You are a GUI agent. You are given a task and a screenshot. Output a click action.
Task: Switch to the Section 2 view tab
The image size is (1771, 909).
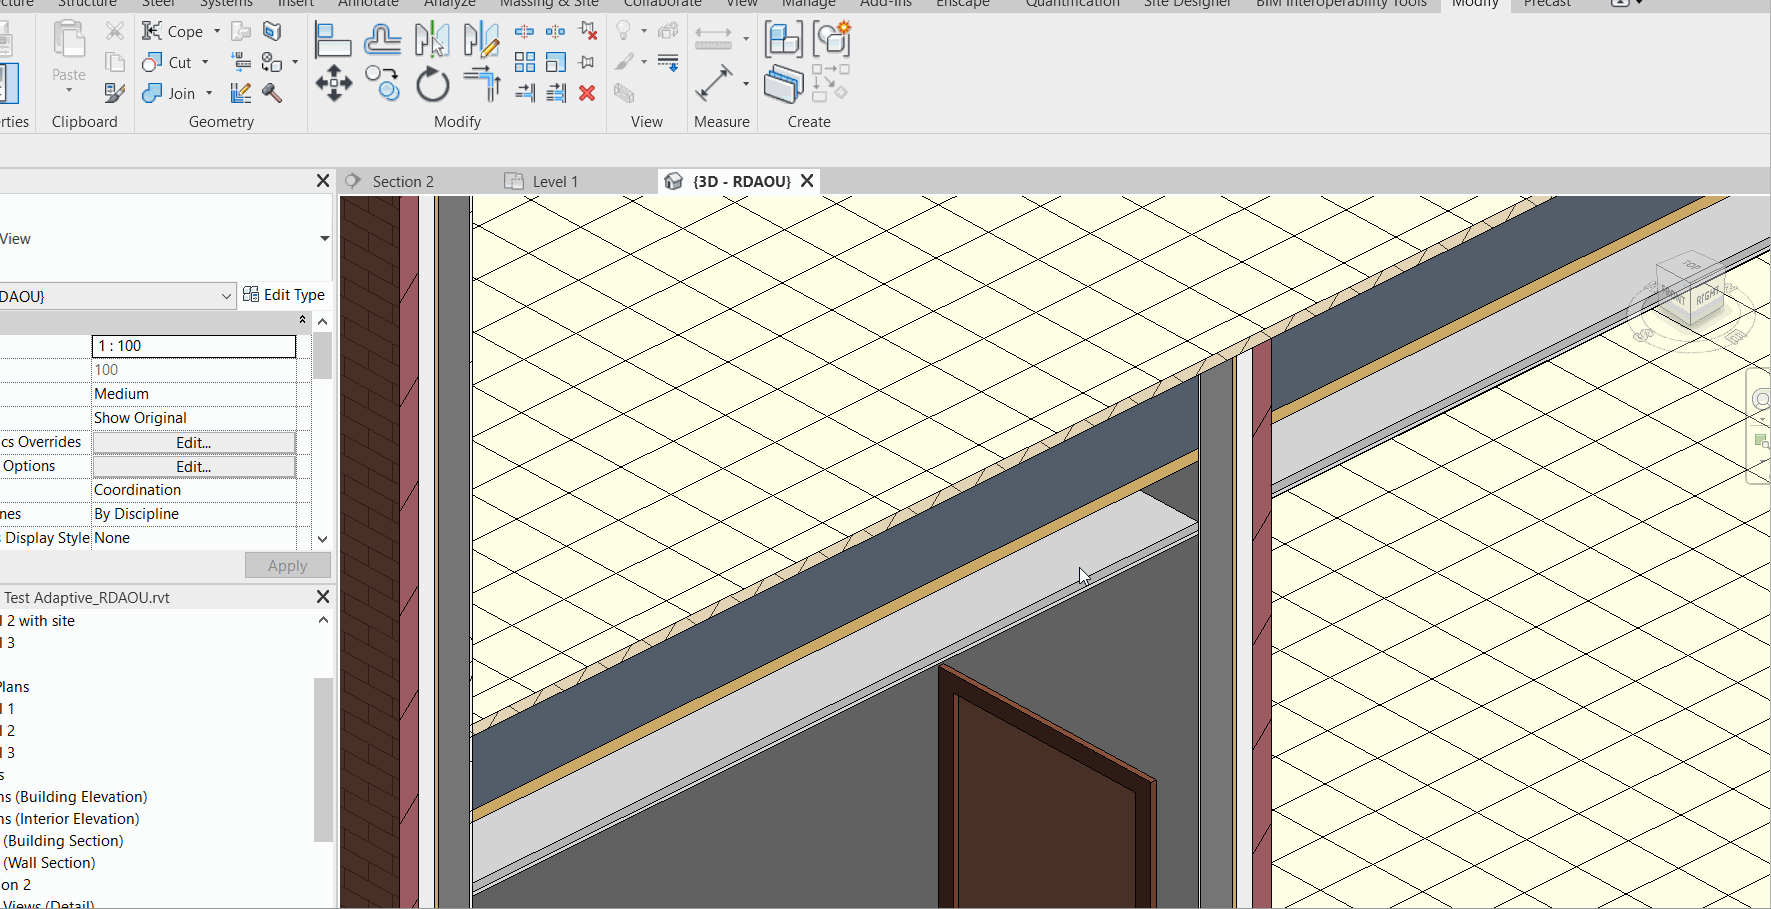point(403,181)
